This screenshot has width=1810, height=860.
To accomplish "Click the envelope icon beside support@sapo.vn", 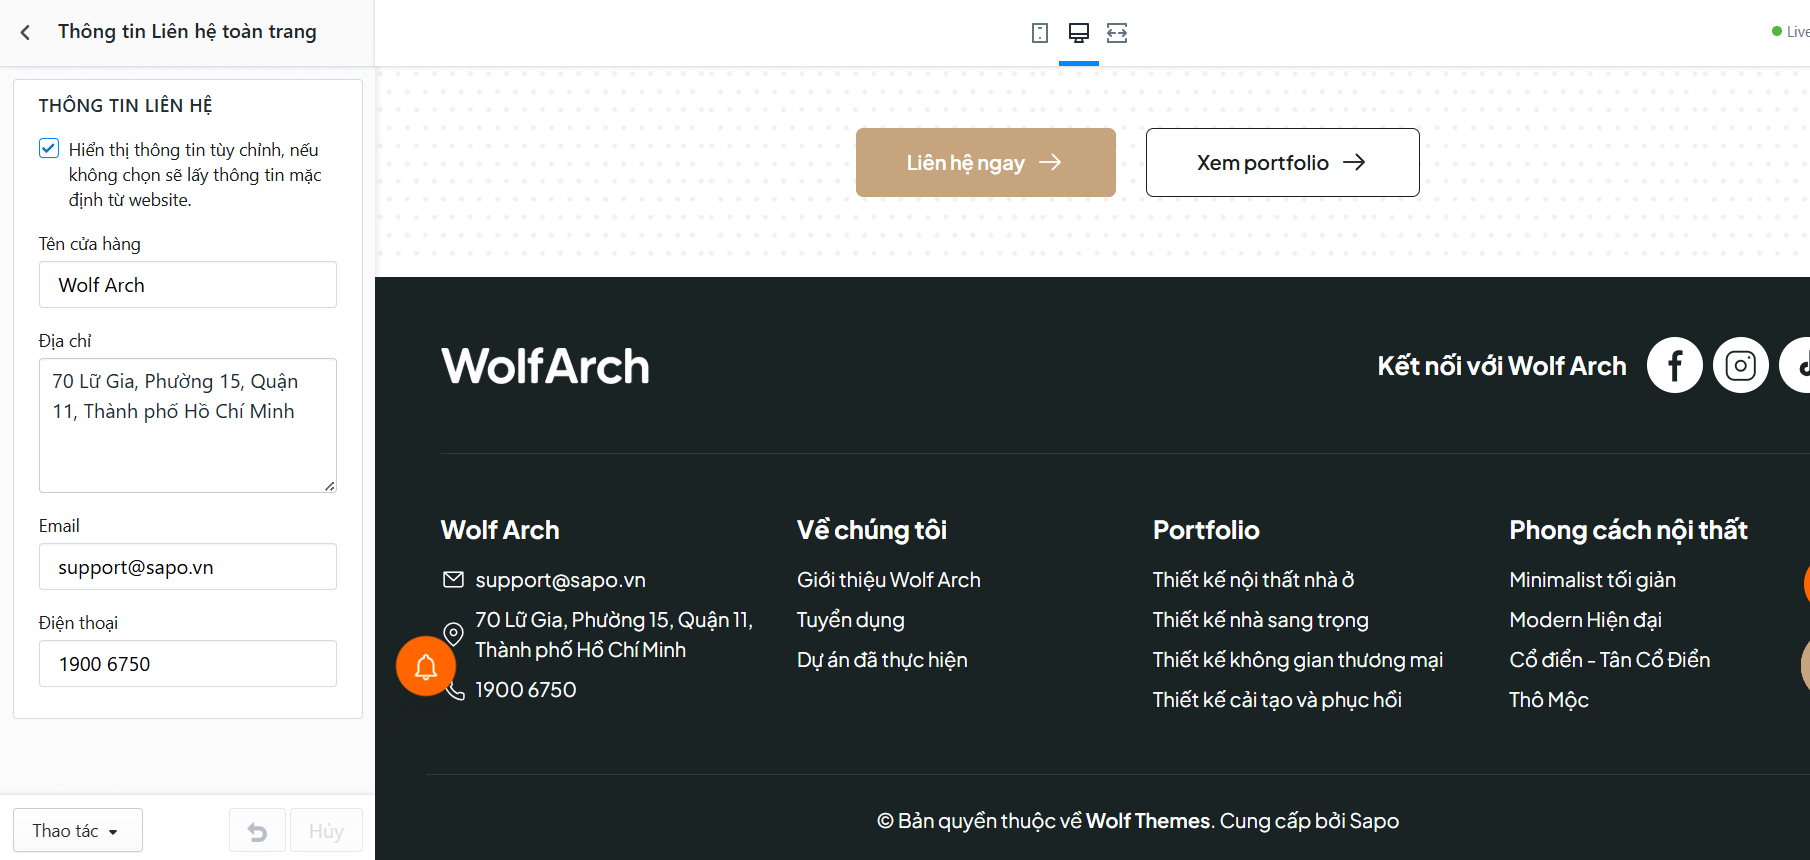I will pos(453,580).
